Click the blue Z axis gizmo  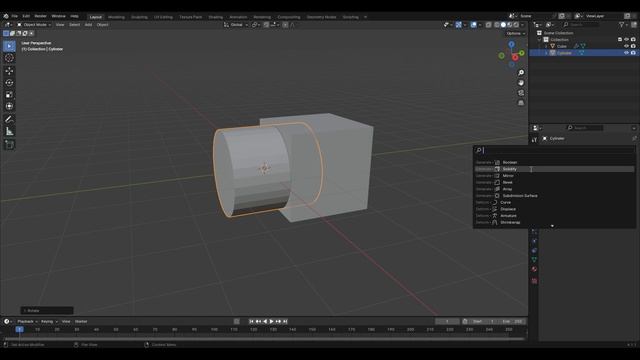(x=511, y=44)
